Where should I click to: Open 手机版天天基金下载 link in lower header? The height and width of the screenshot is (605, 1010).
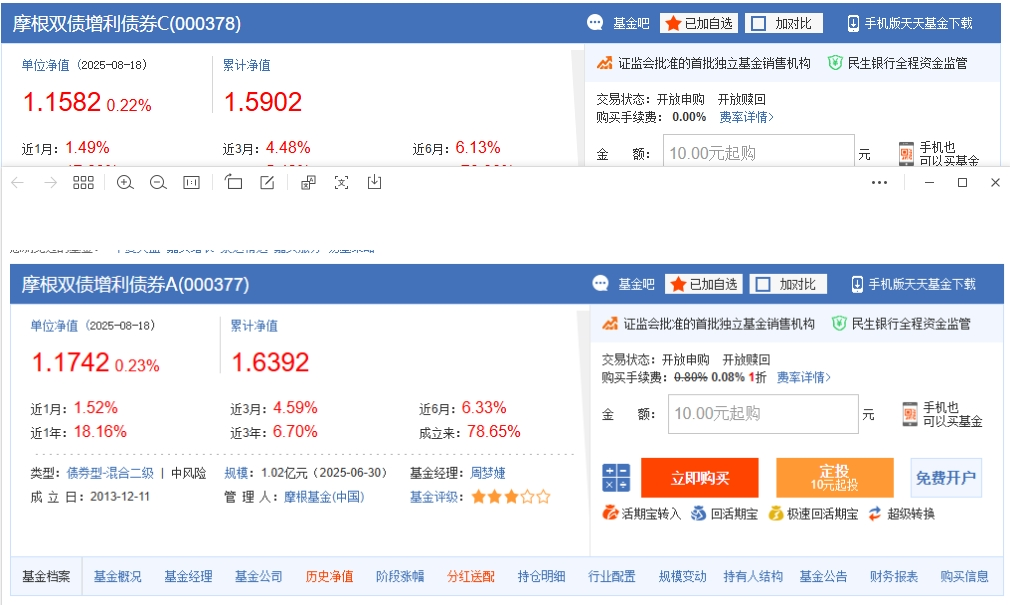pyautogui.click(x=914, y=284)
